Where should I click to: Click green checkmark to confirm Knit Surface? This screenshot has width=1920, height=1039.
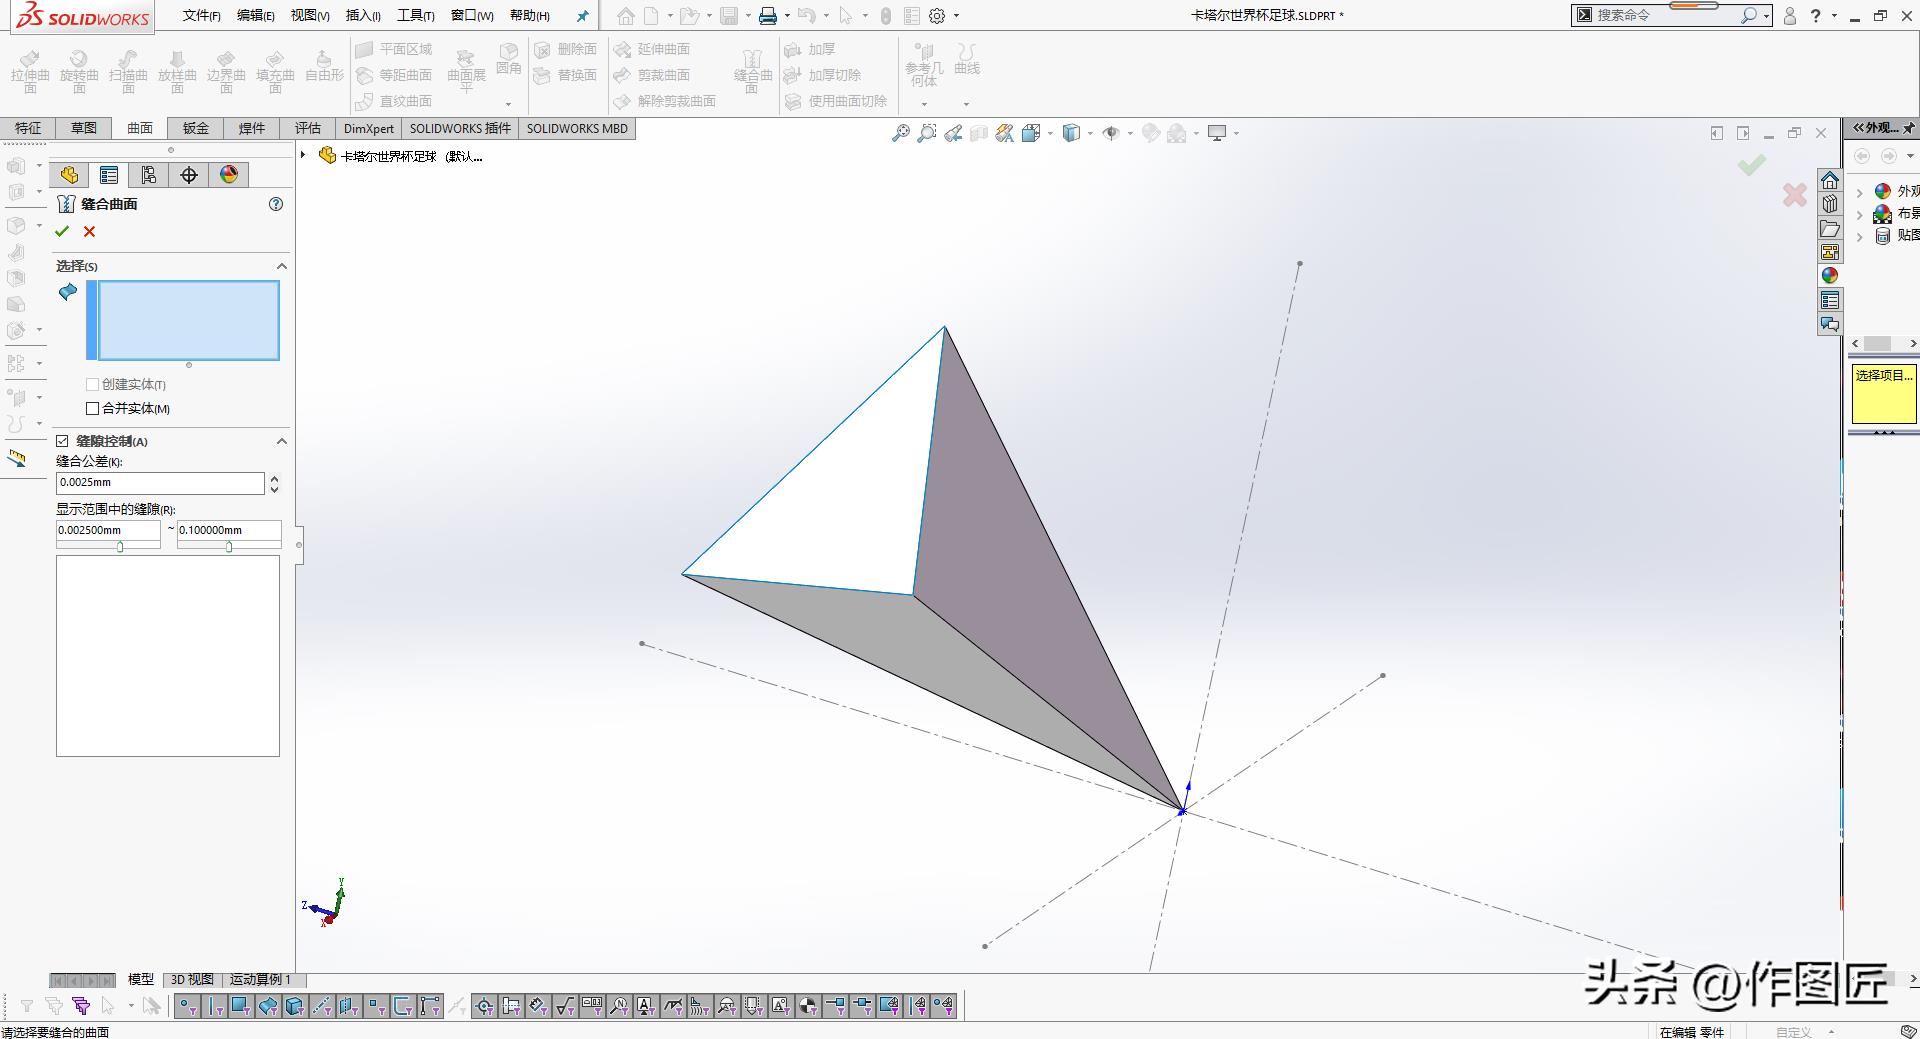click(x=62, y=232)
